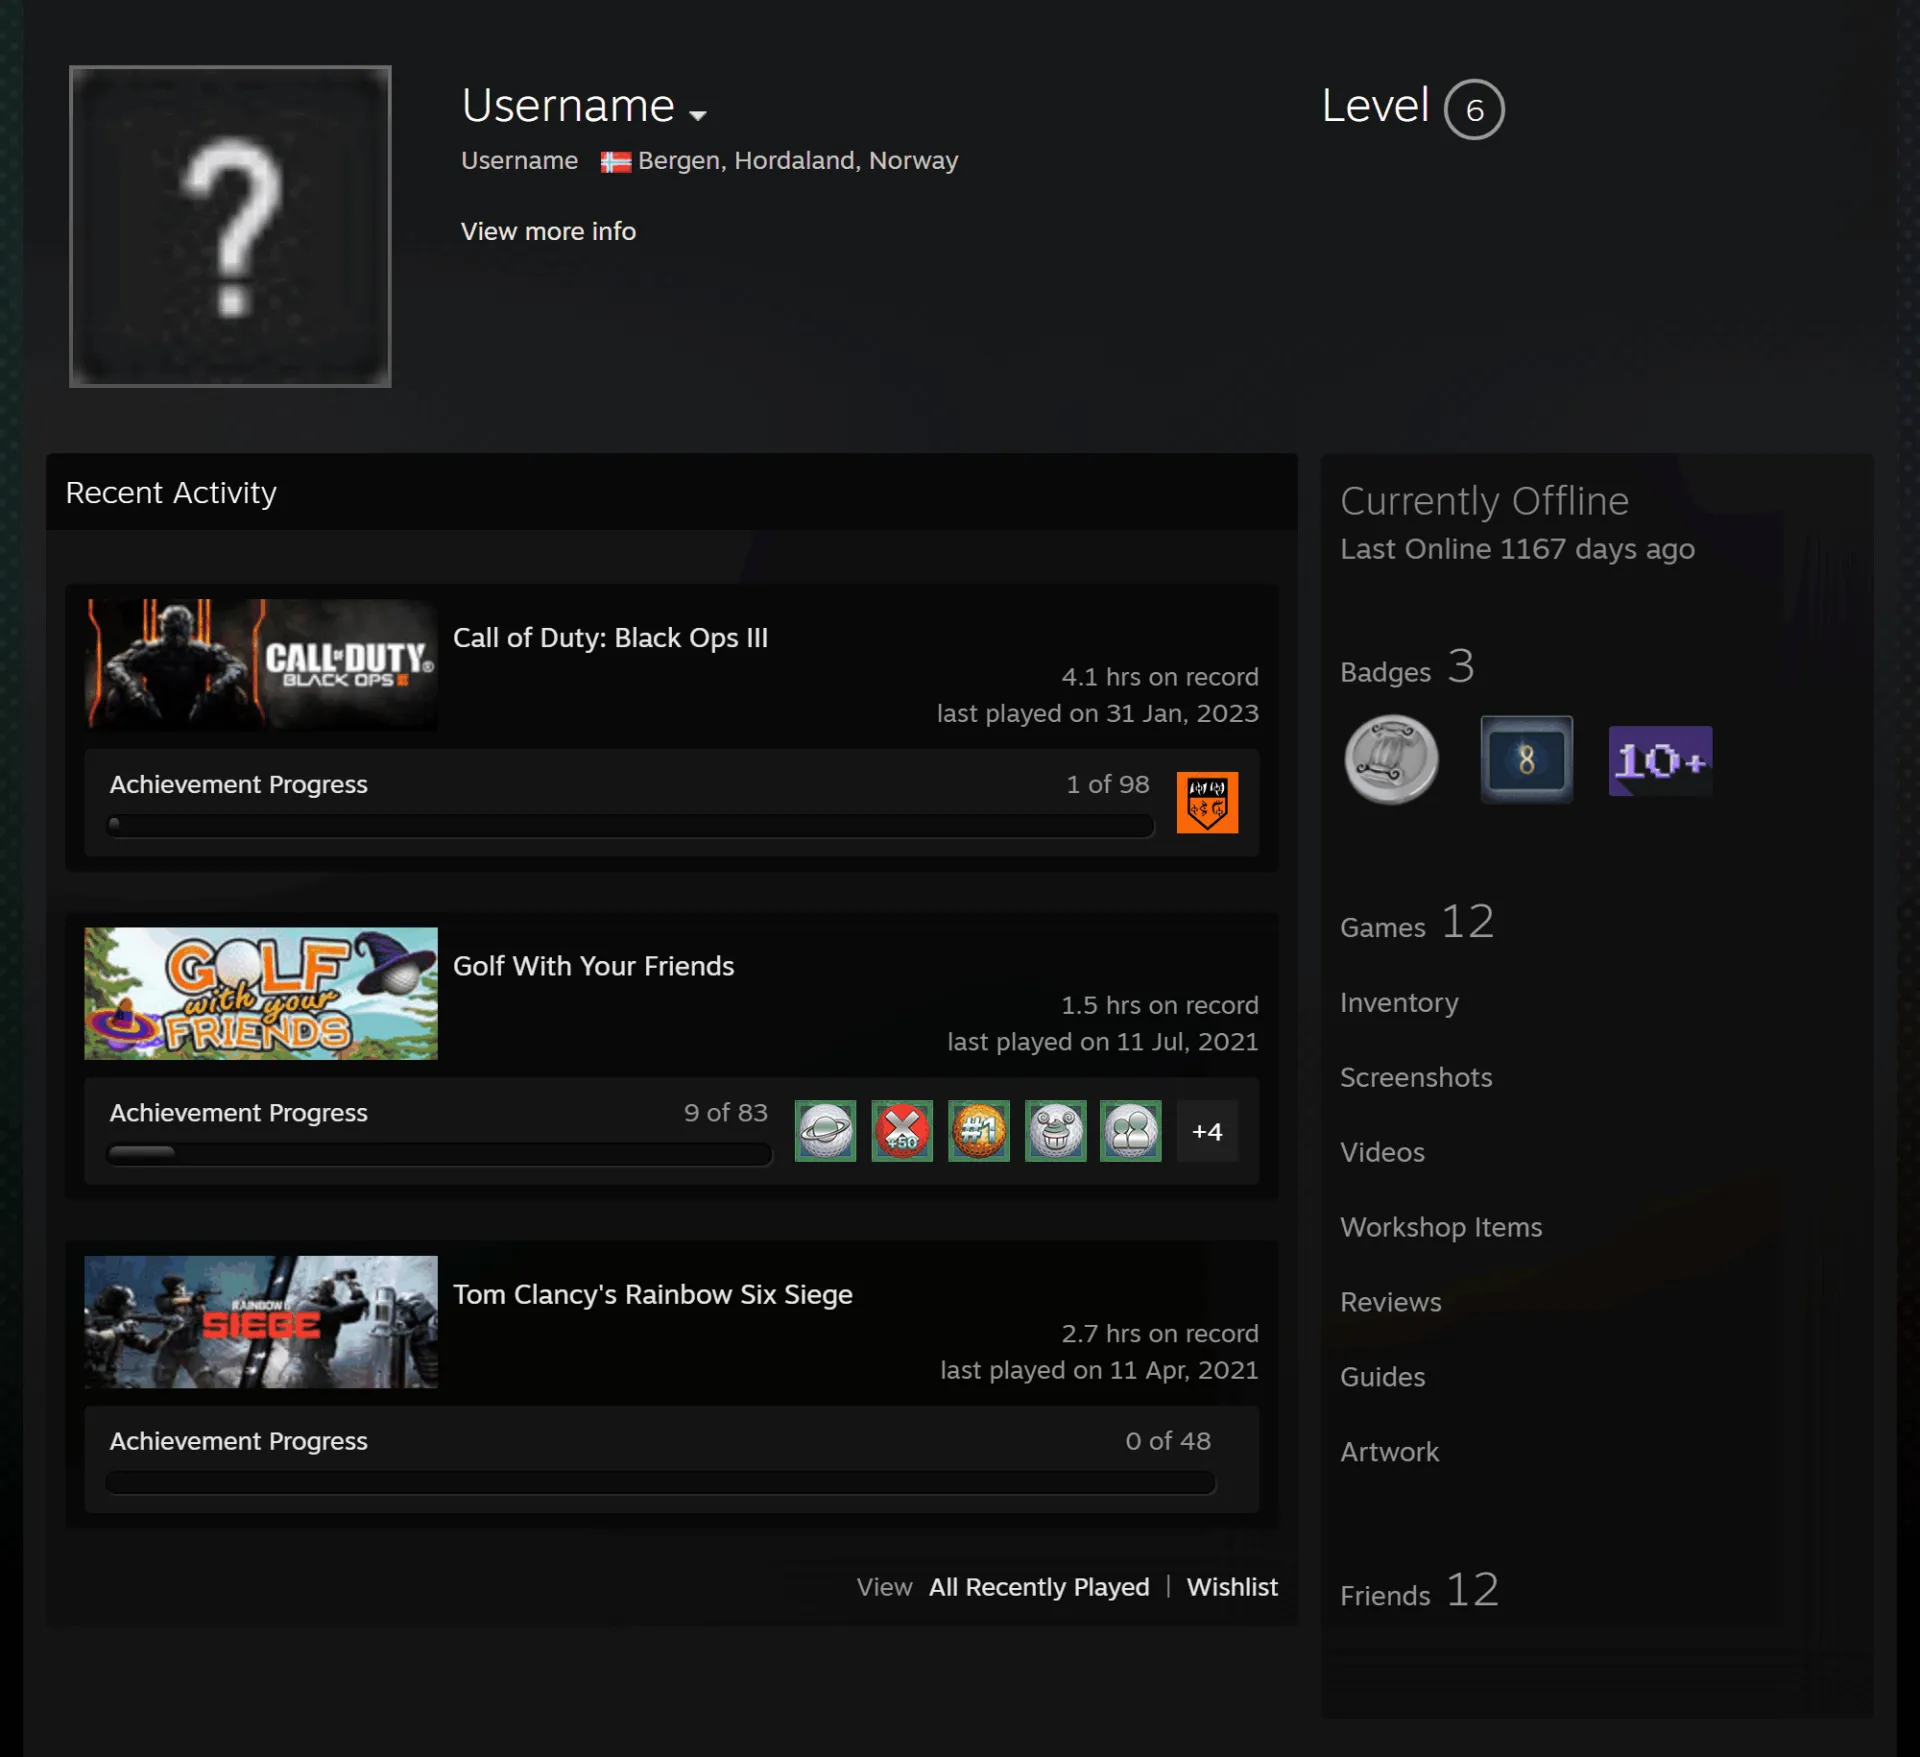Click the Golf With Your Friends progress bar

coord(439,1153)
